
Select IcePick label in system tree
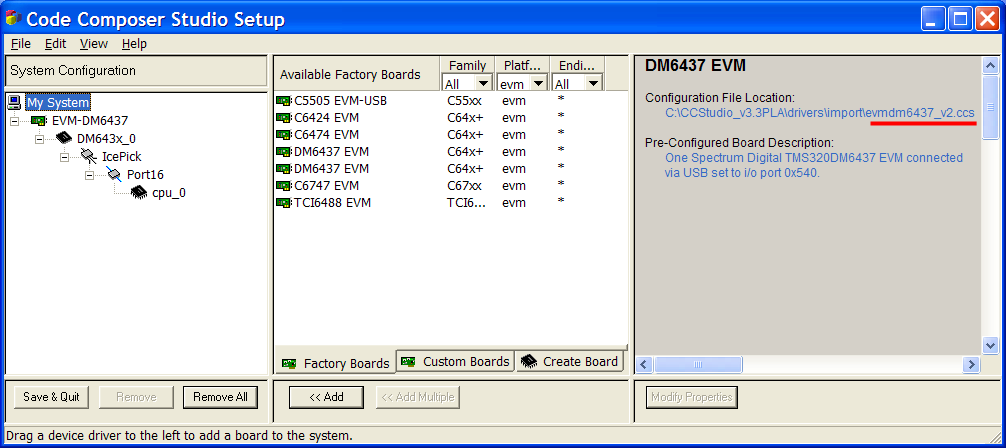[x=122, y=157]
